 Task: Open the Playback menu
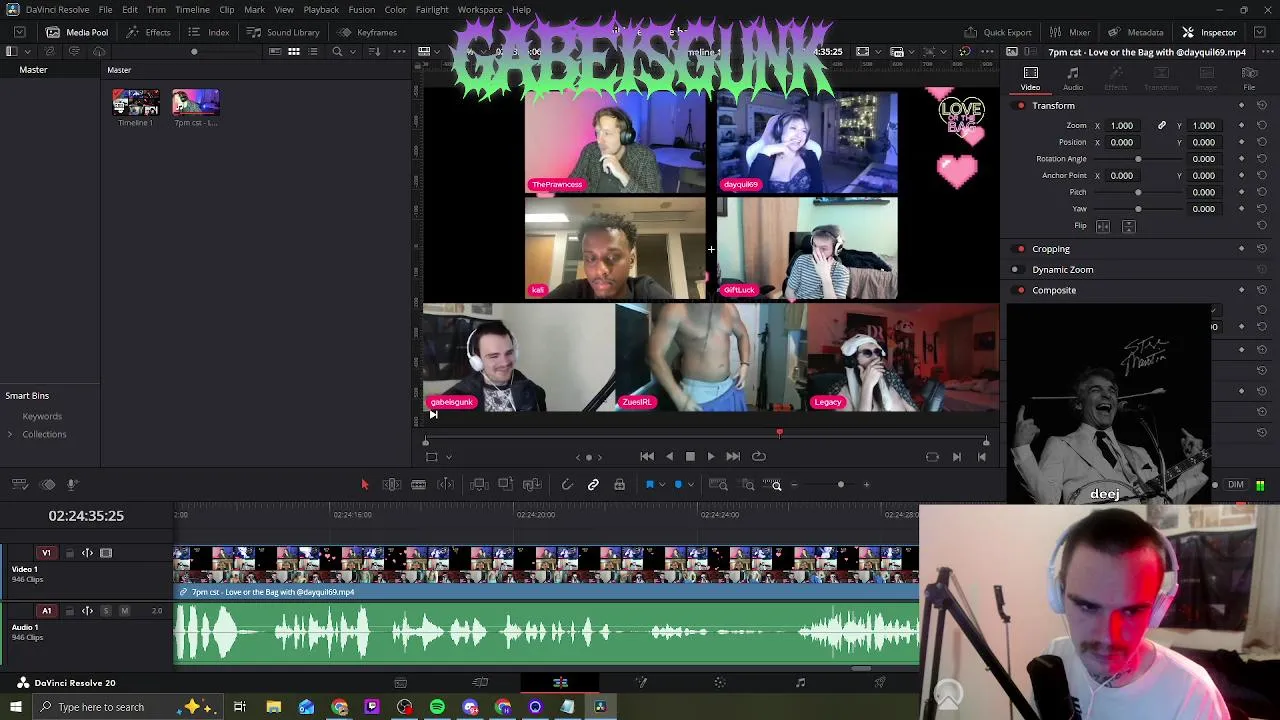pyautogui.click(x=321, y=10)
